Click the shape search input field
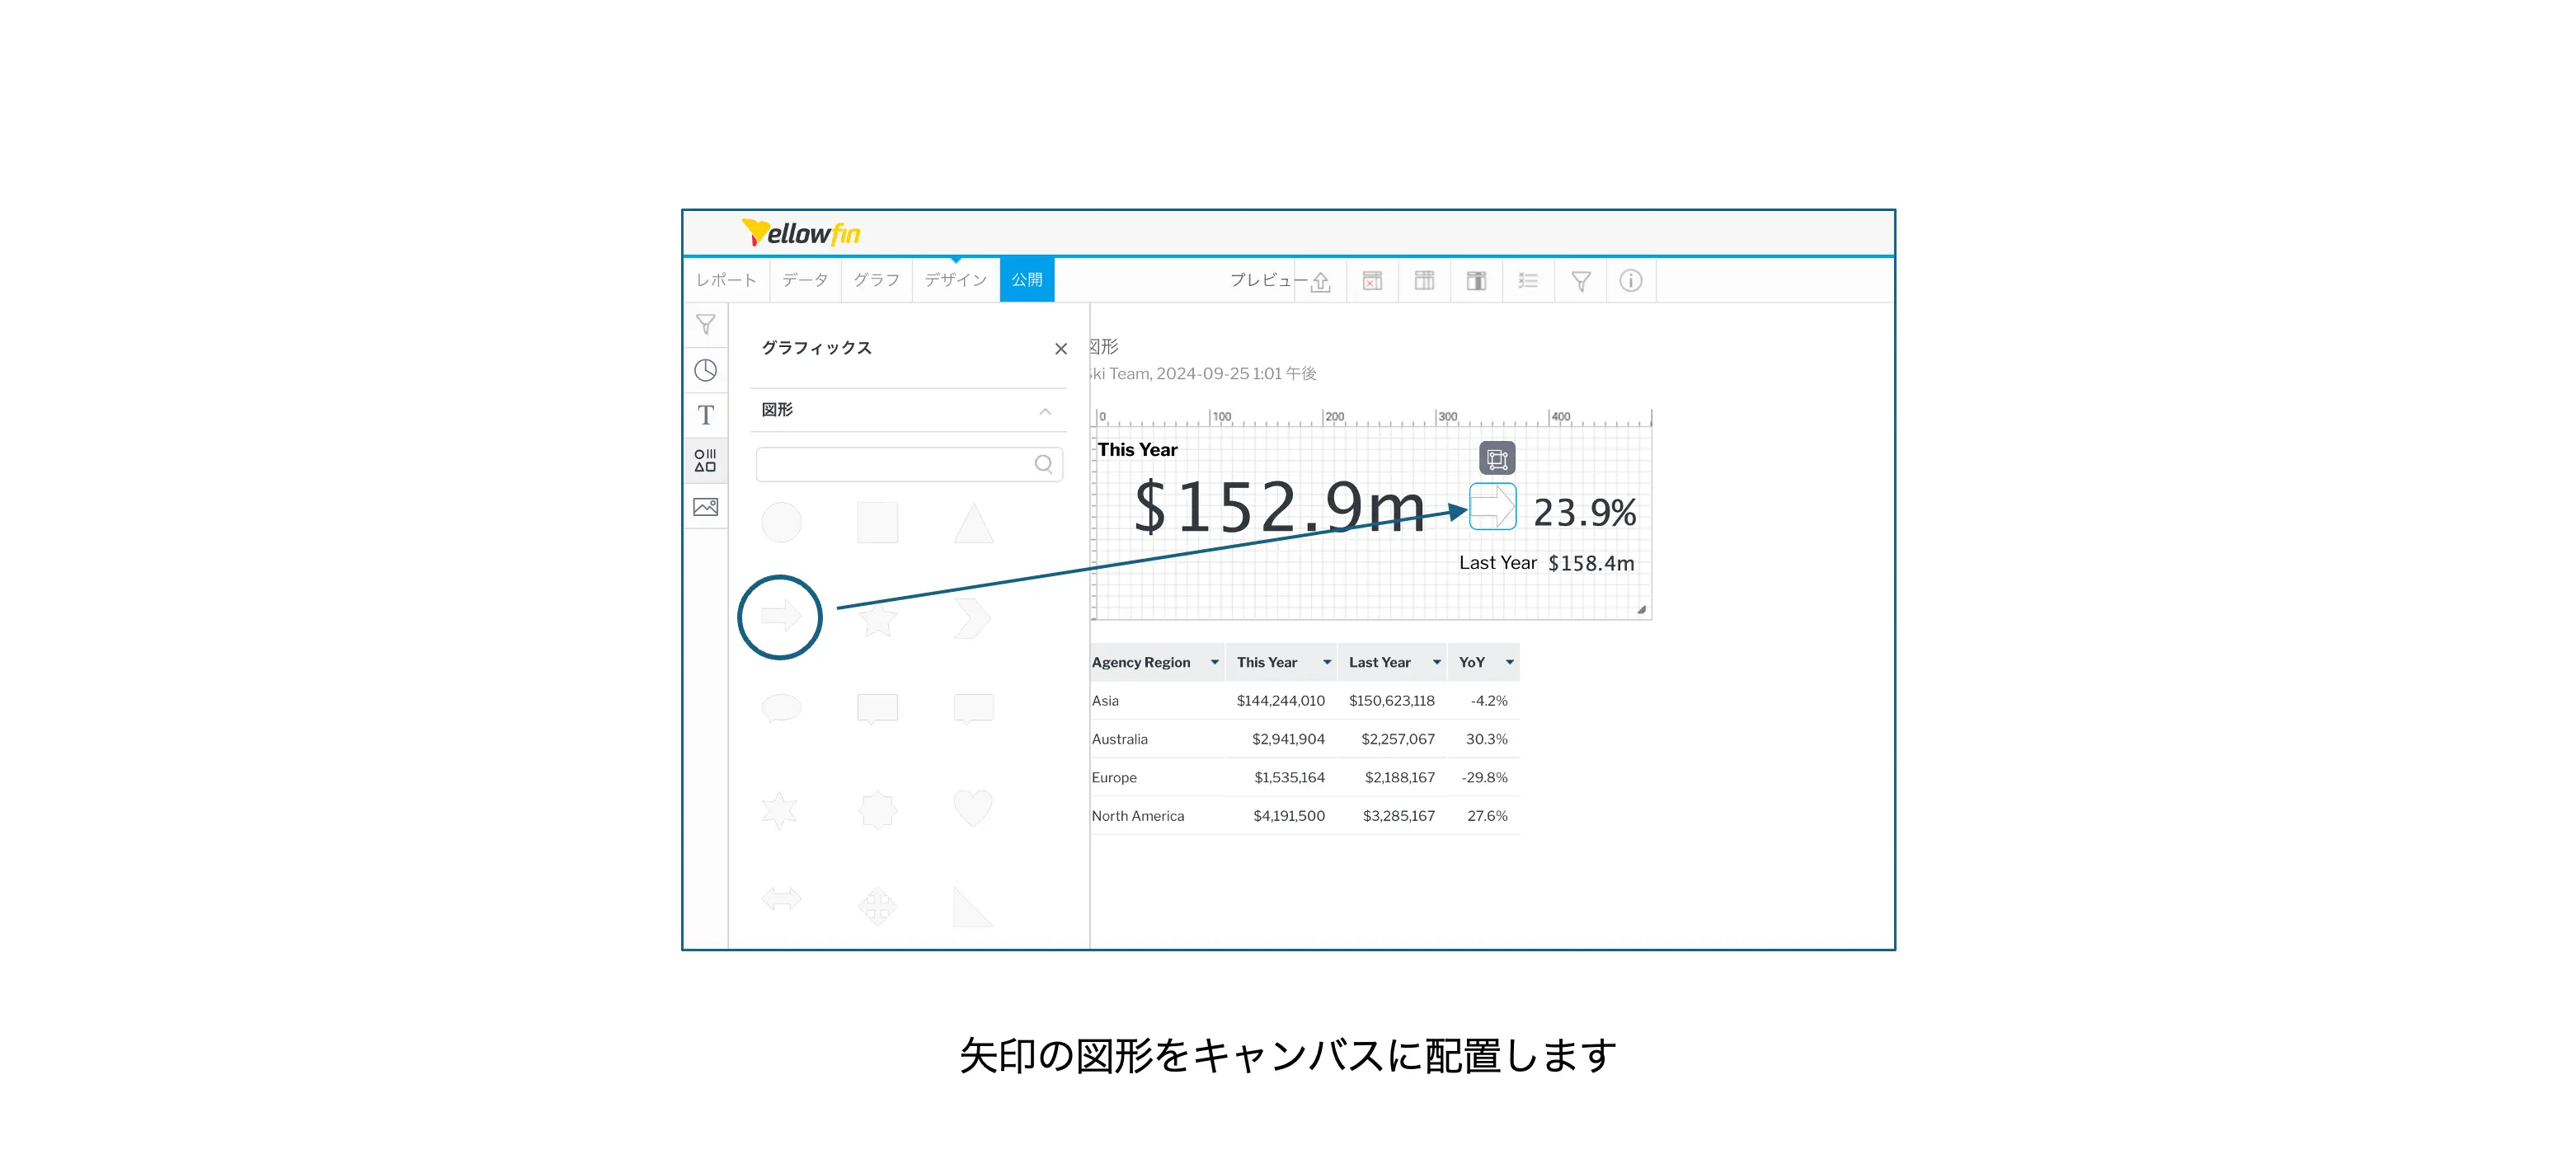Image resolution: width=2576 pixels, height=1159 pixels. pyautogui.click(x=895, y=464)
